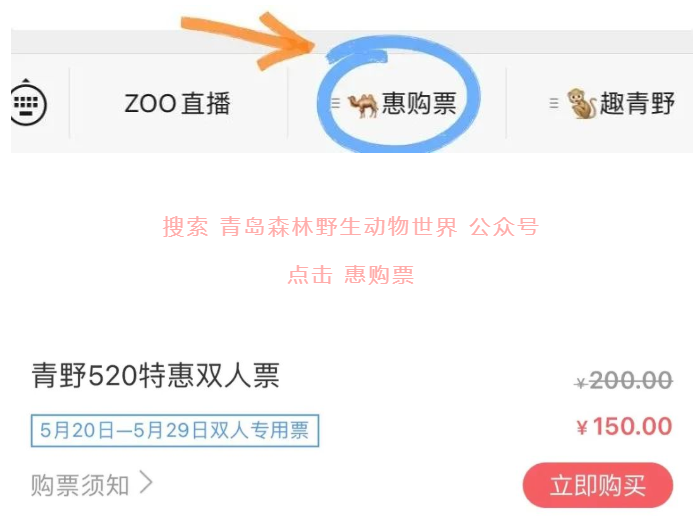The height and width of the screenshot is (516, 698).
Task: Click submenu lines icon beside the camel
Action: (x=335, y=103)
